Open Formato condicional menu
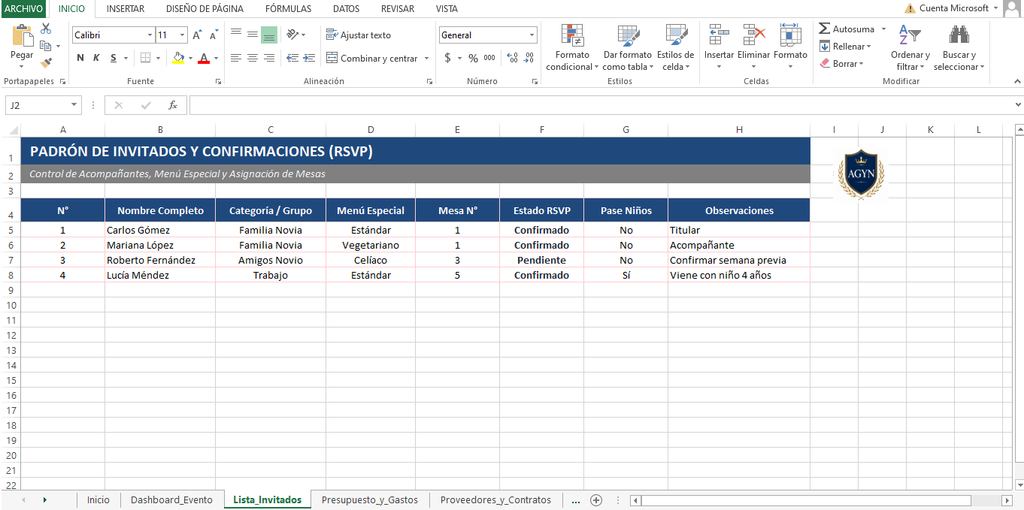 (x=573, y=48)
